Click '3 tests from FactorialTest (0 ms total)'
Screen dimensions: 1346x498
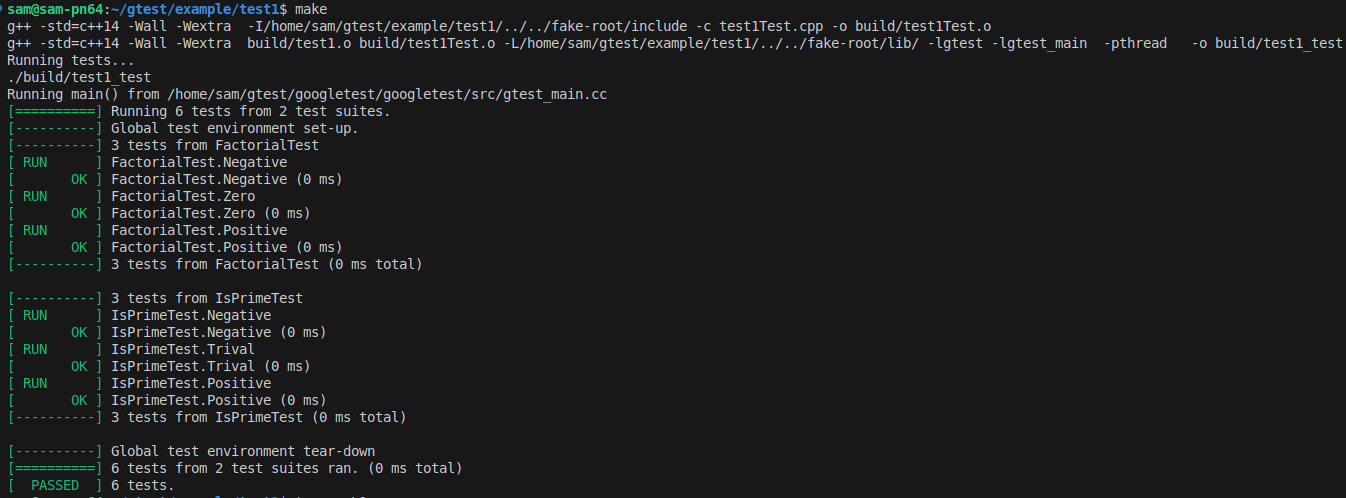click(x=267, y=264)
